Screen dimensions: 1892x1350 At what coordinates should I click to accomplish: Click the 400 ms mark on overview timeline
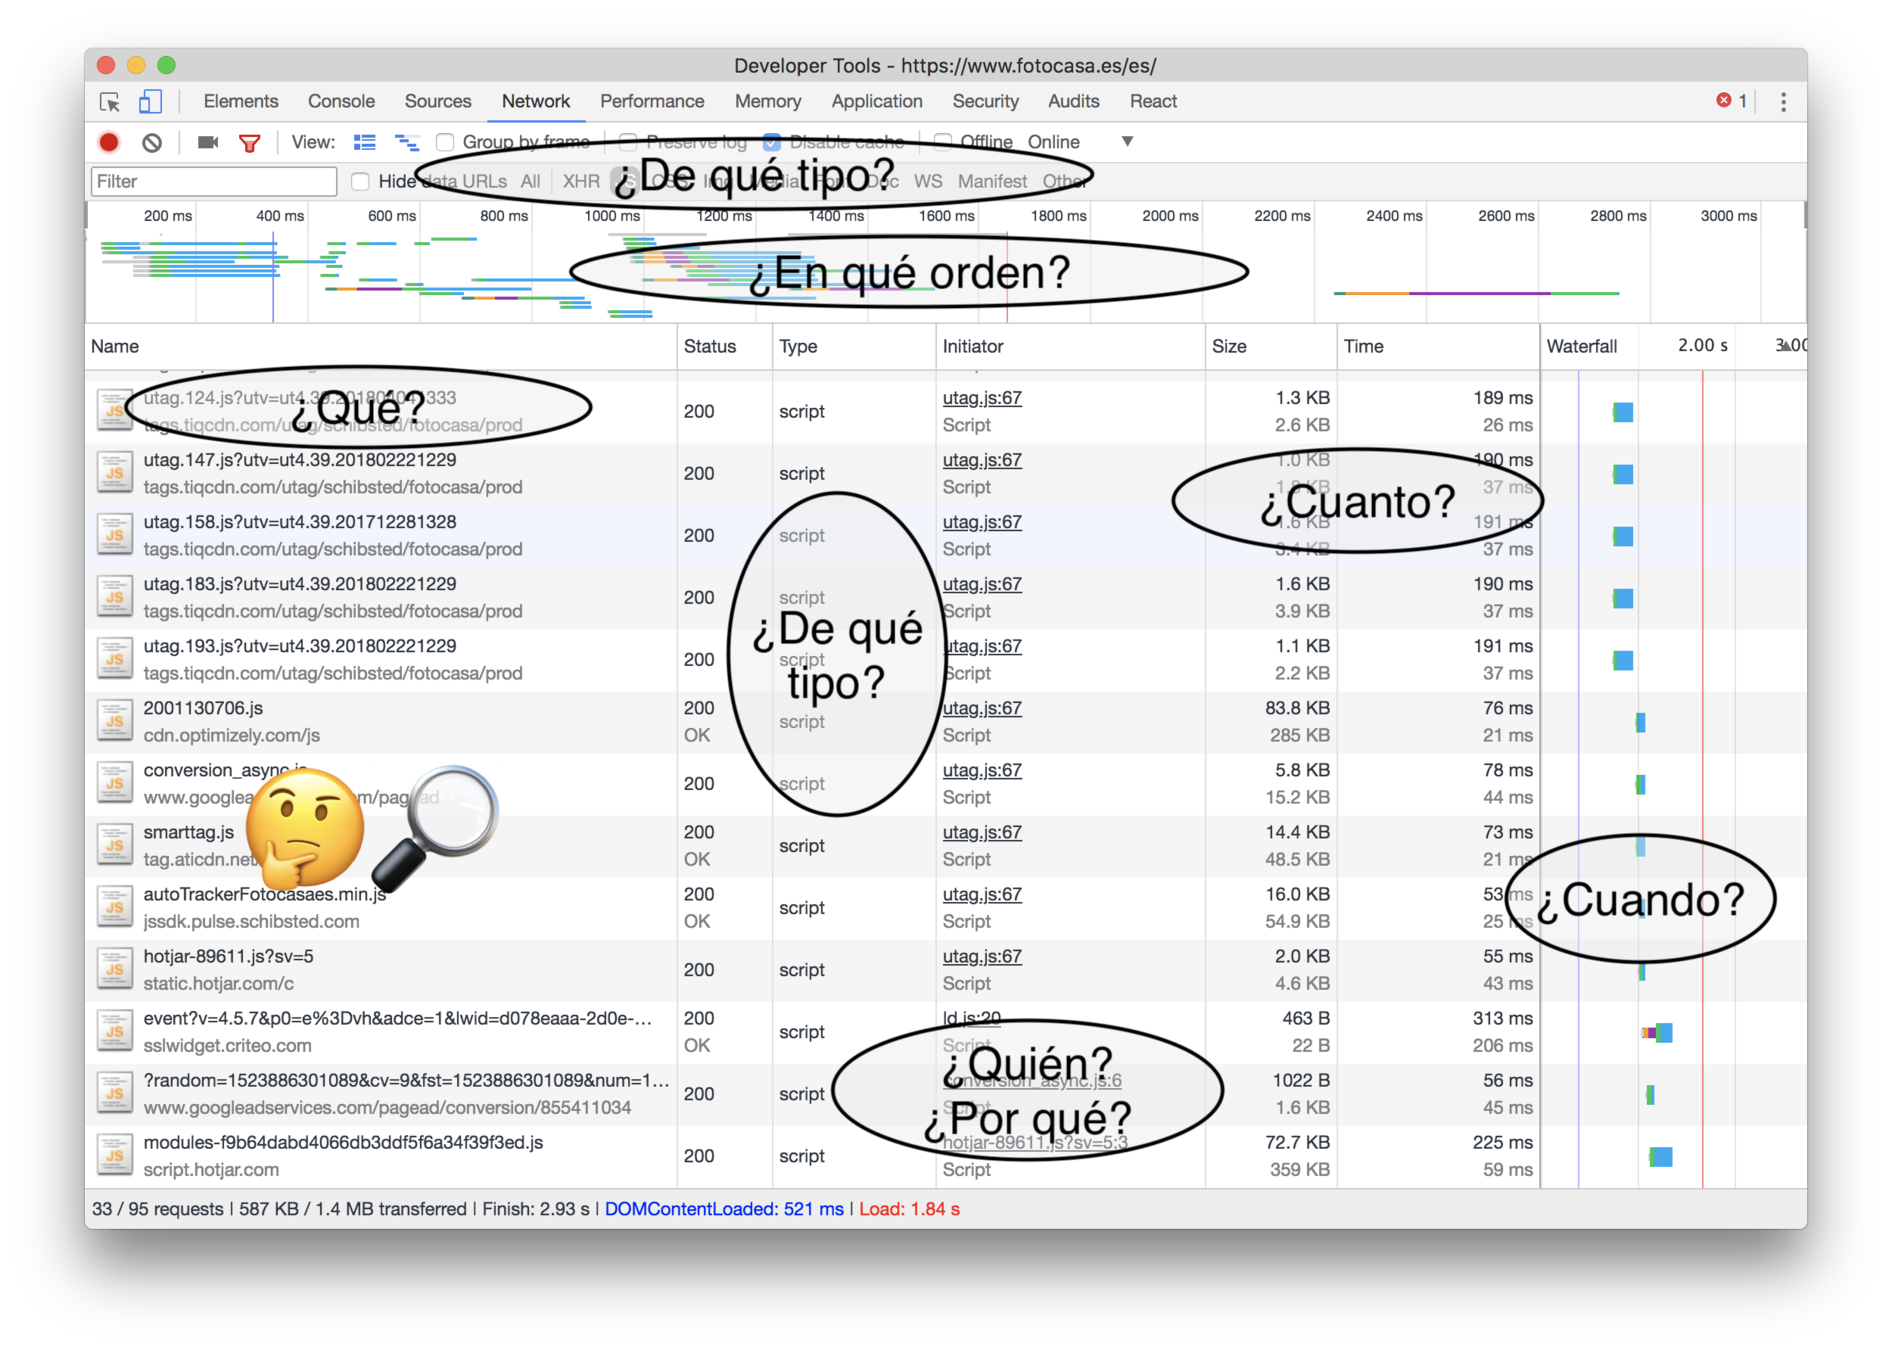point(280,216)
